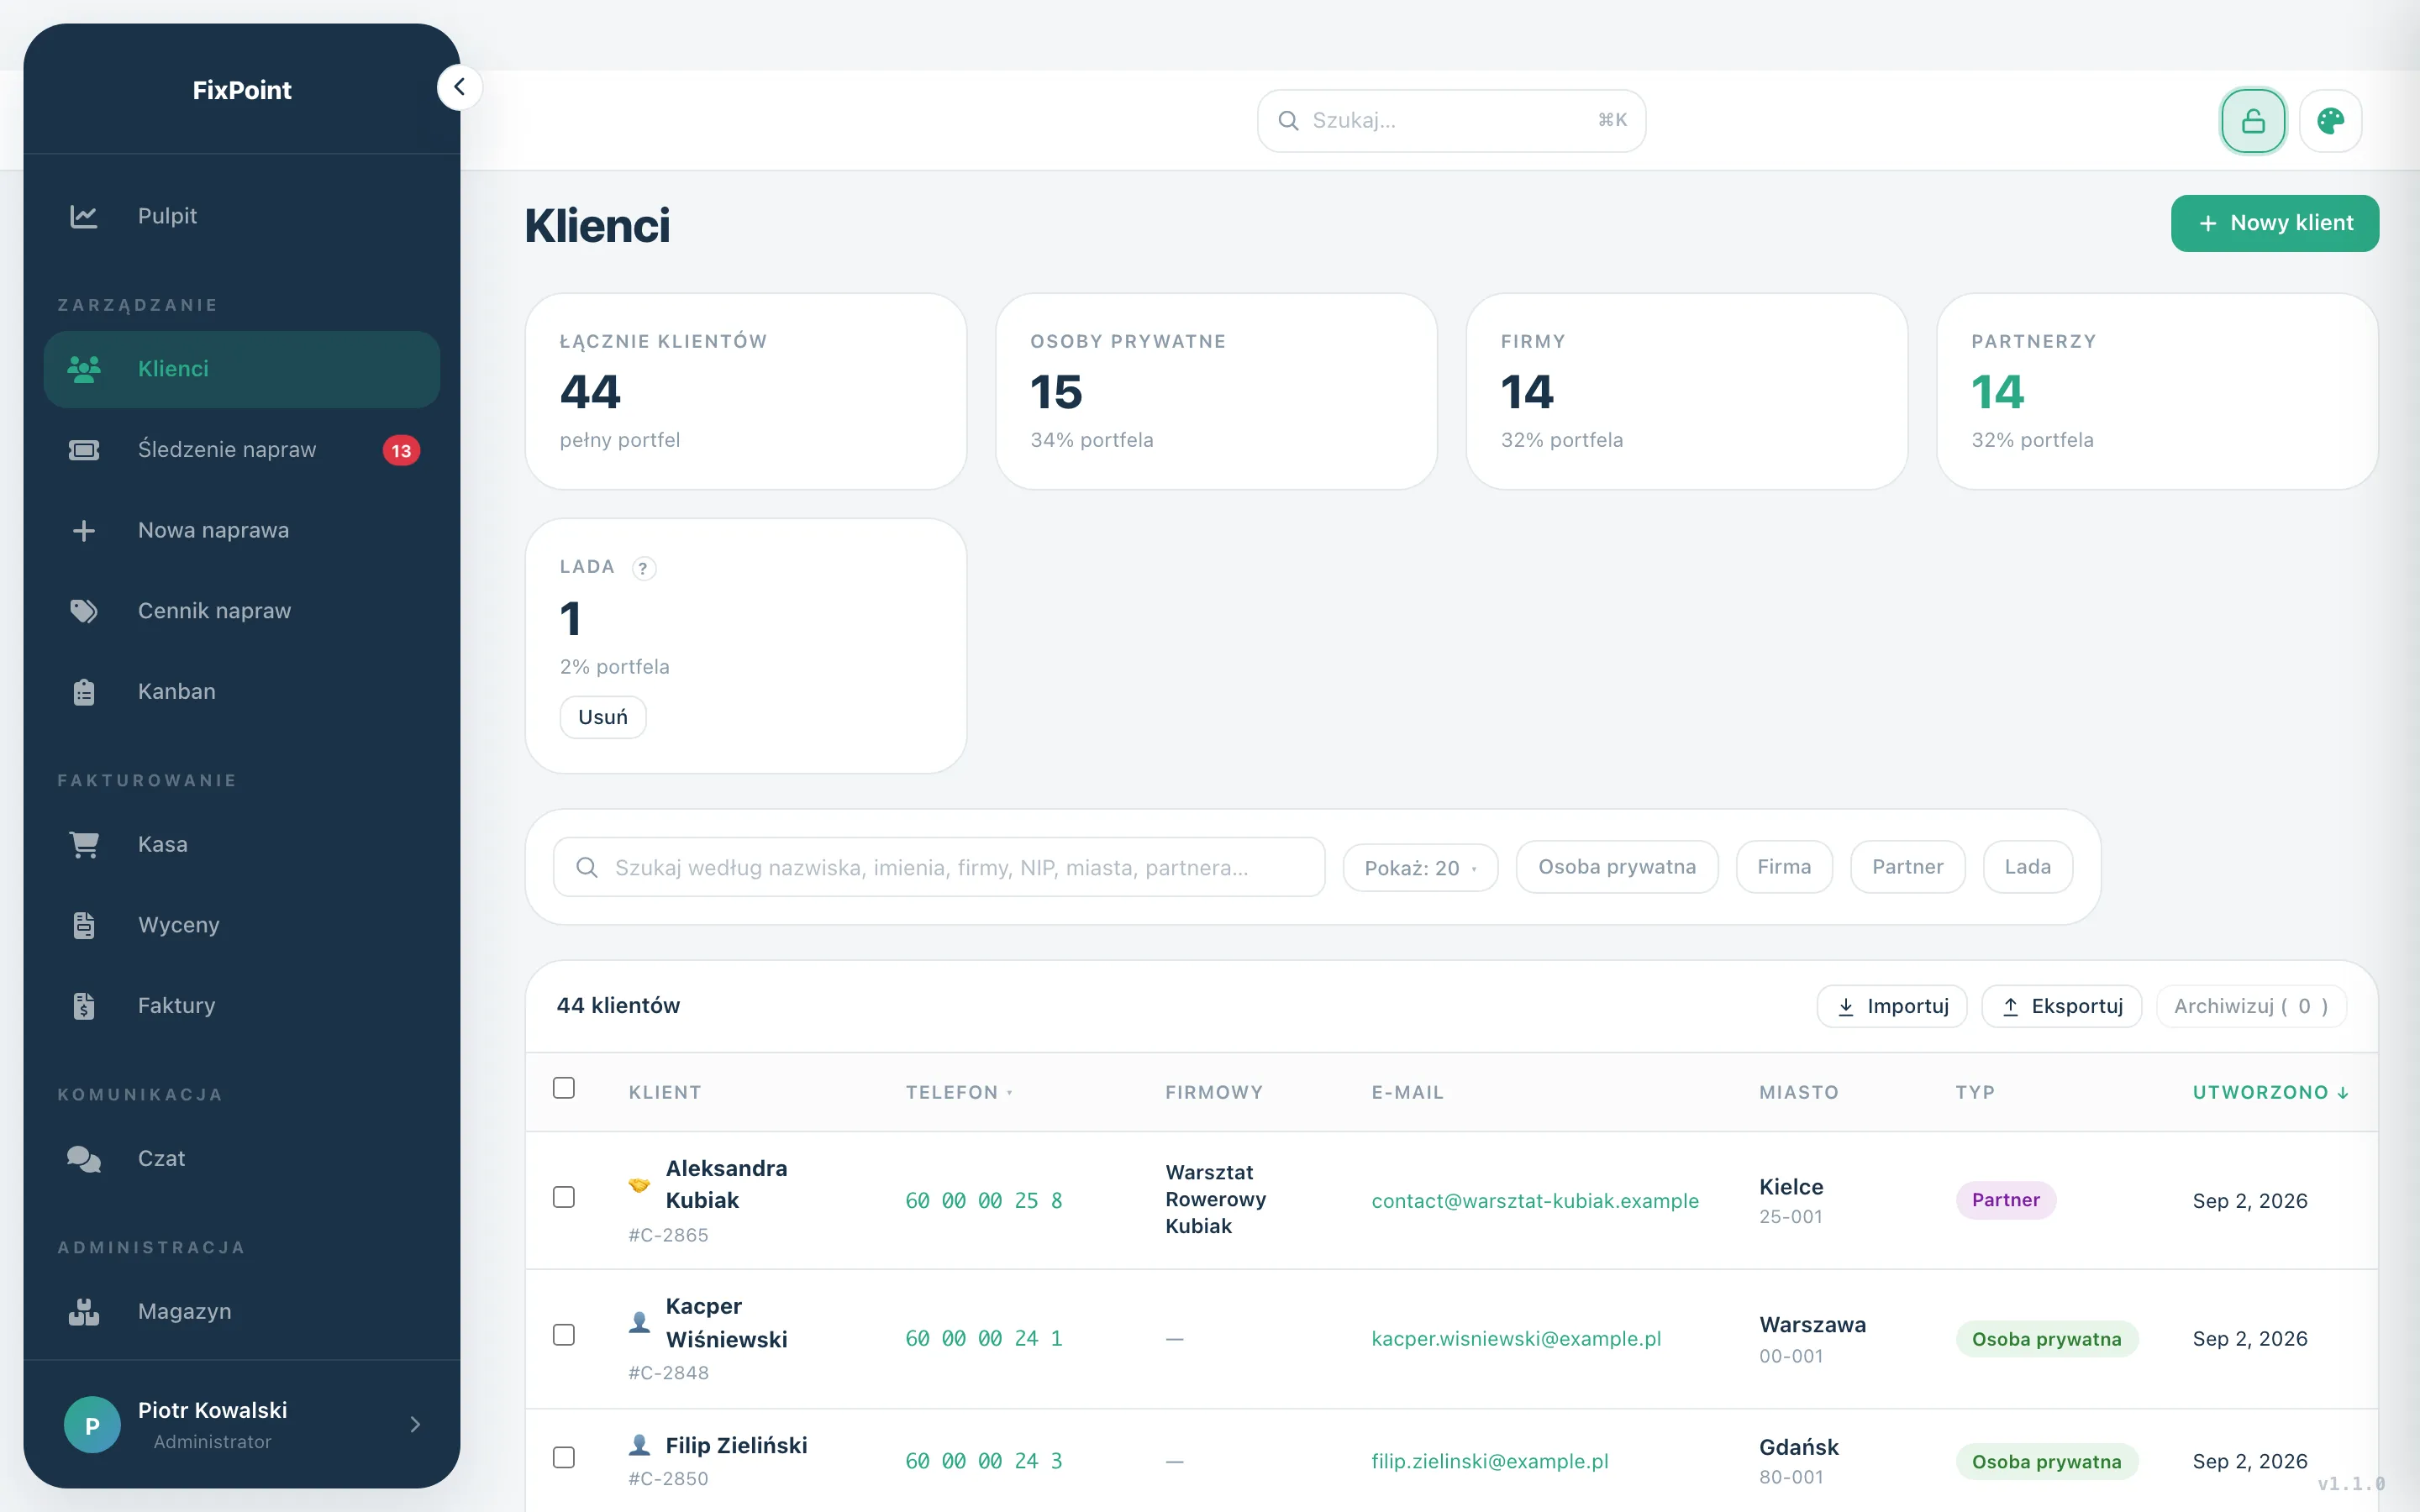Click the Kasa shopping cart icon
The image size is (2420, 1512).
coord(84,845)
